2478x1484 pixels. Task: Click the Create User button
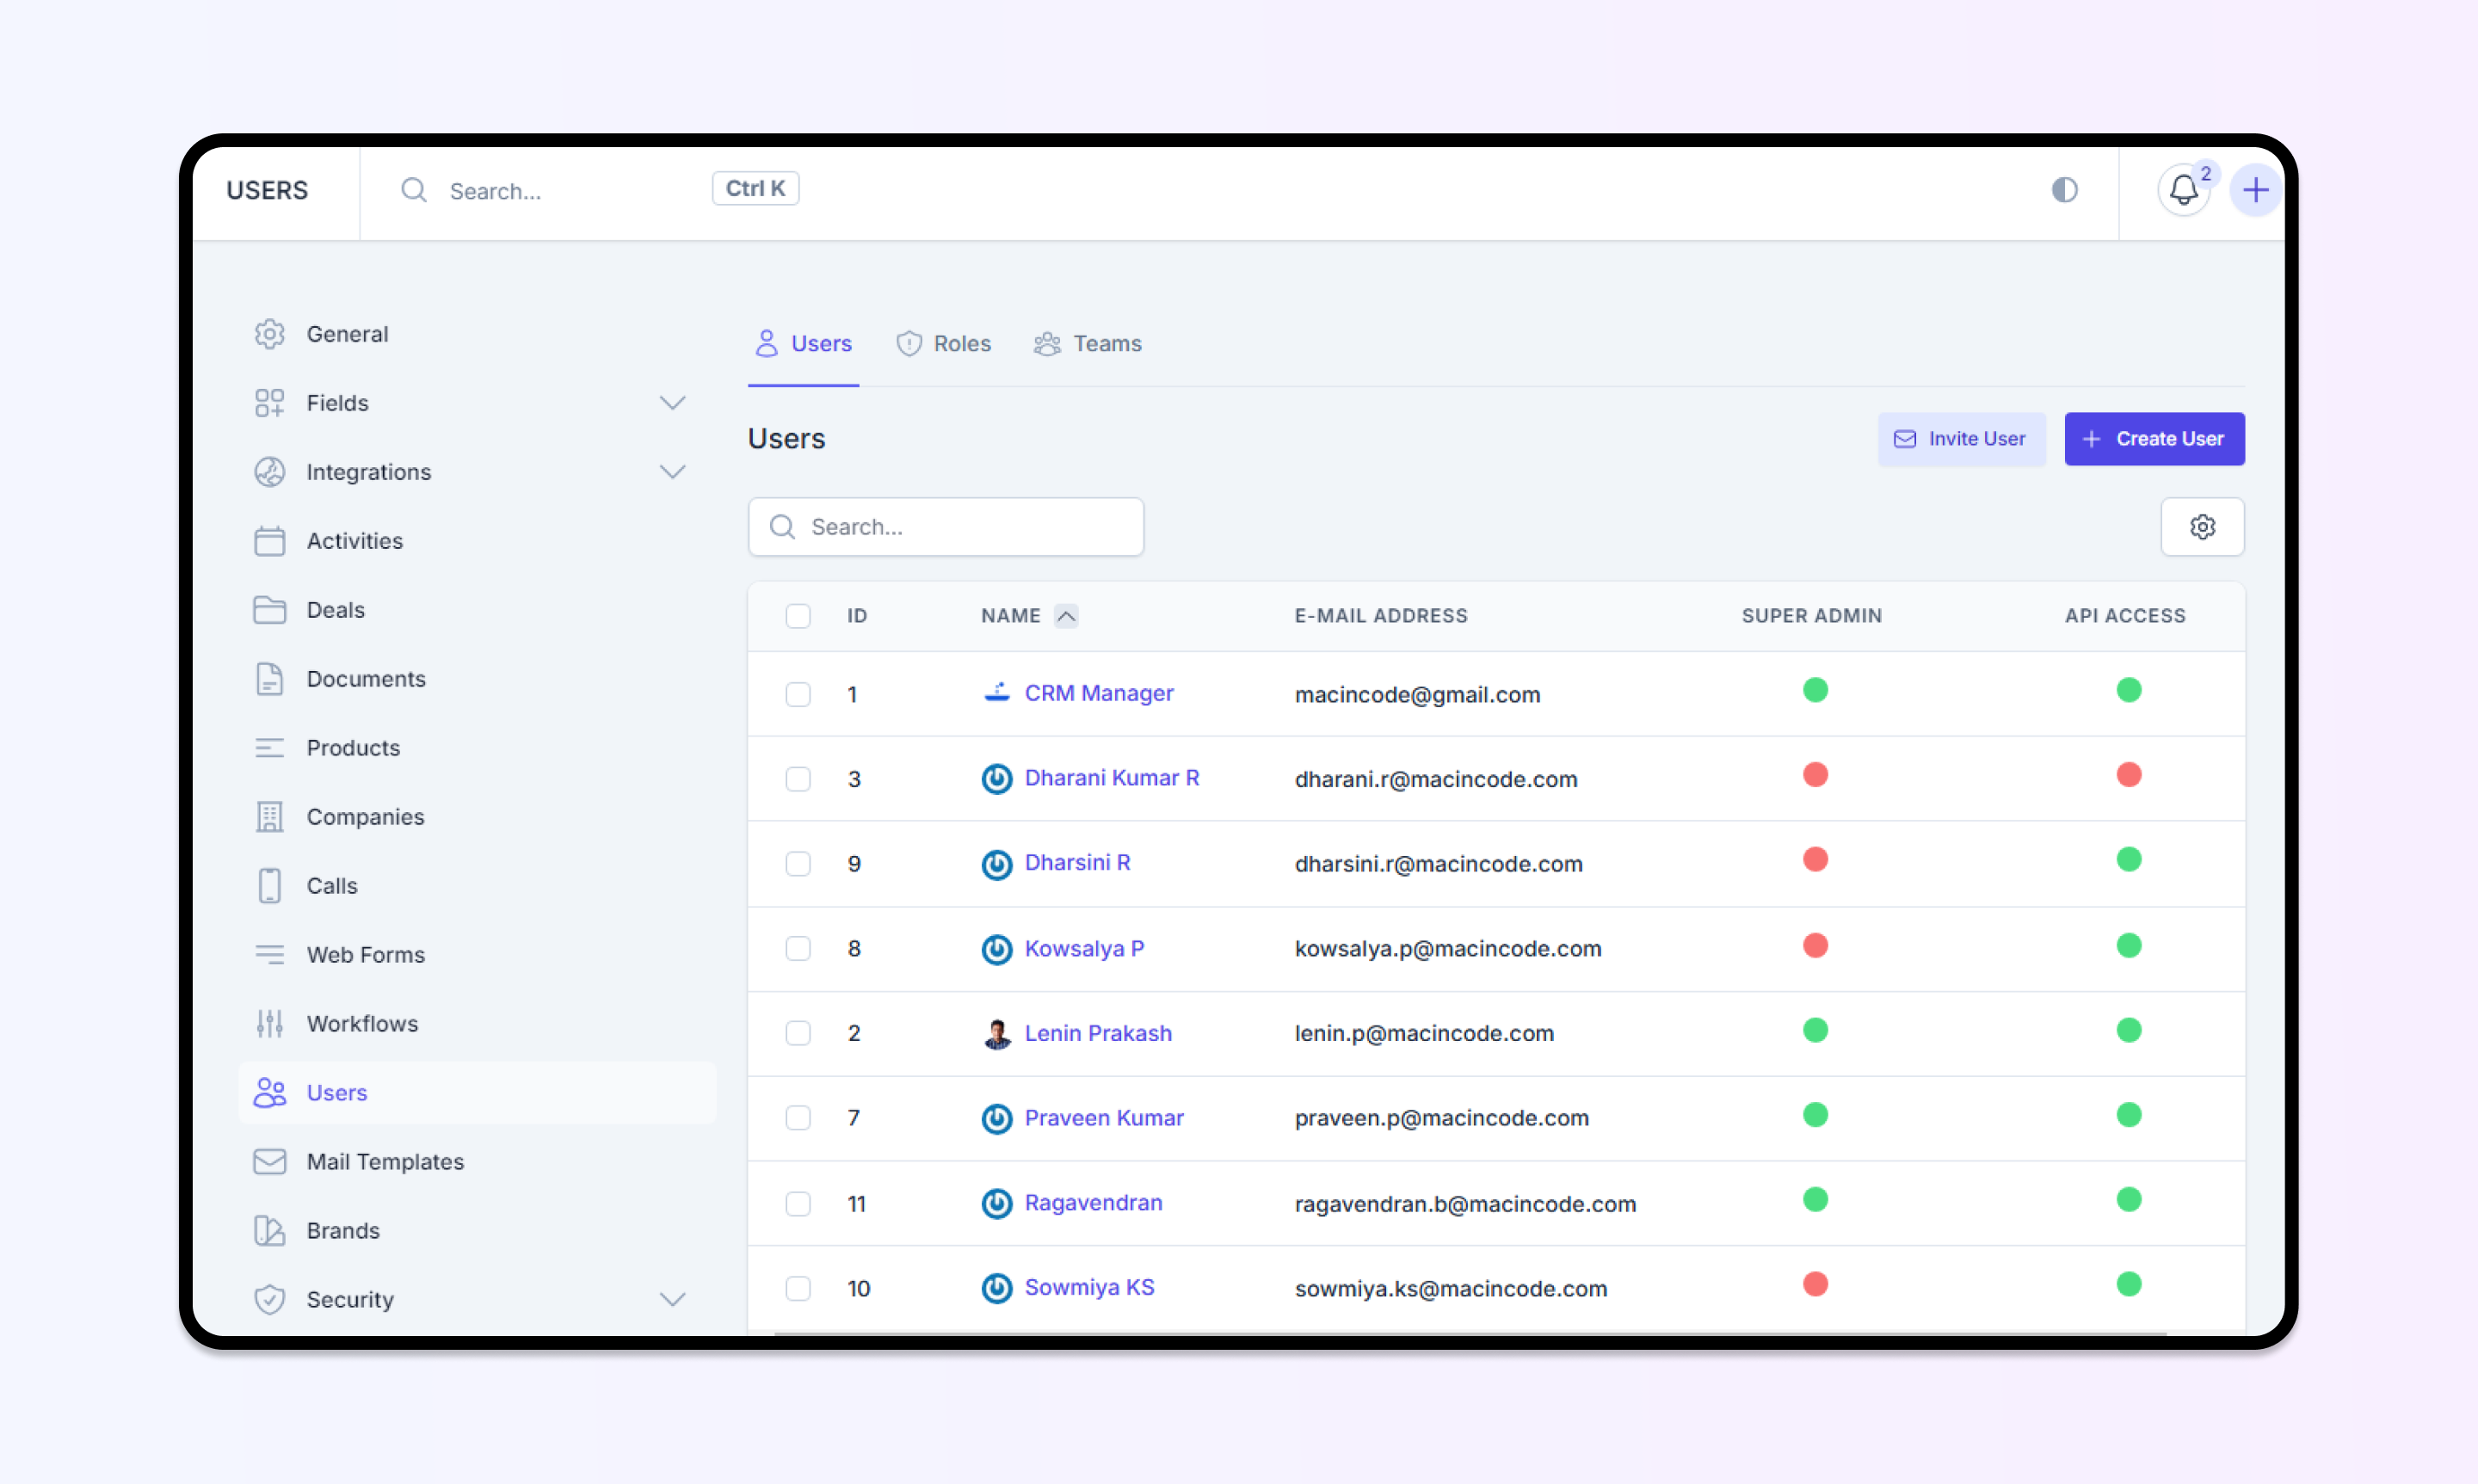coord(2153,439)
